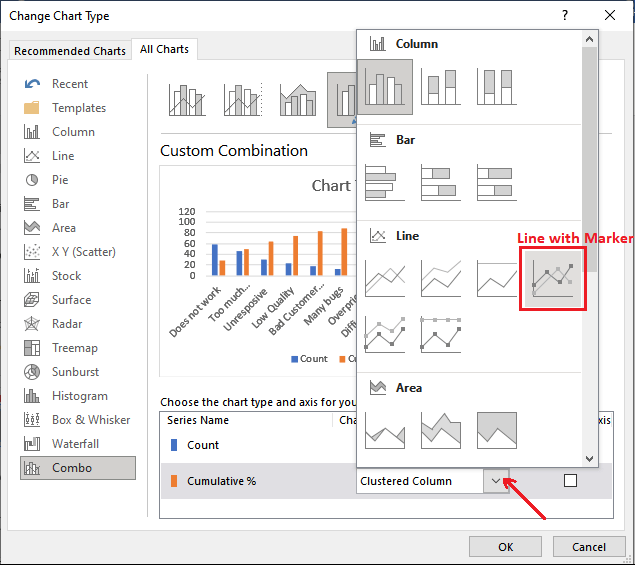Viewport: 635px width, 565px height.
Task: Click the Count legend entry in preview
Action: click(x=309, y=359)
